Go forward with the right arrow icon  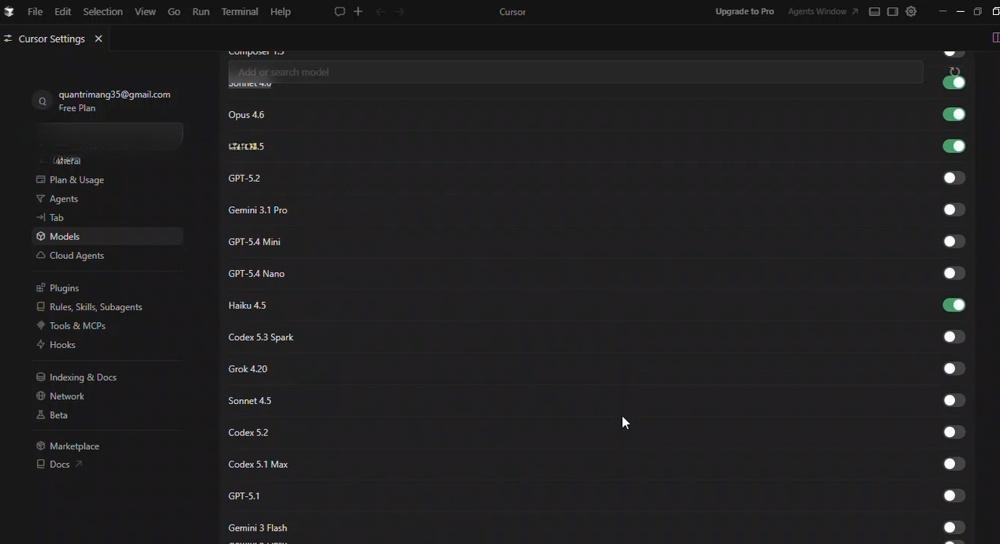(399, 11)
